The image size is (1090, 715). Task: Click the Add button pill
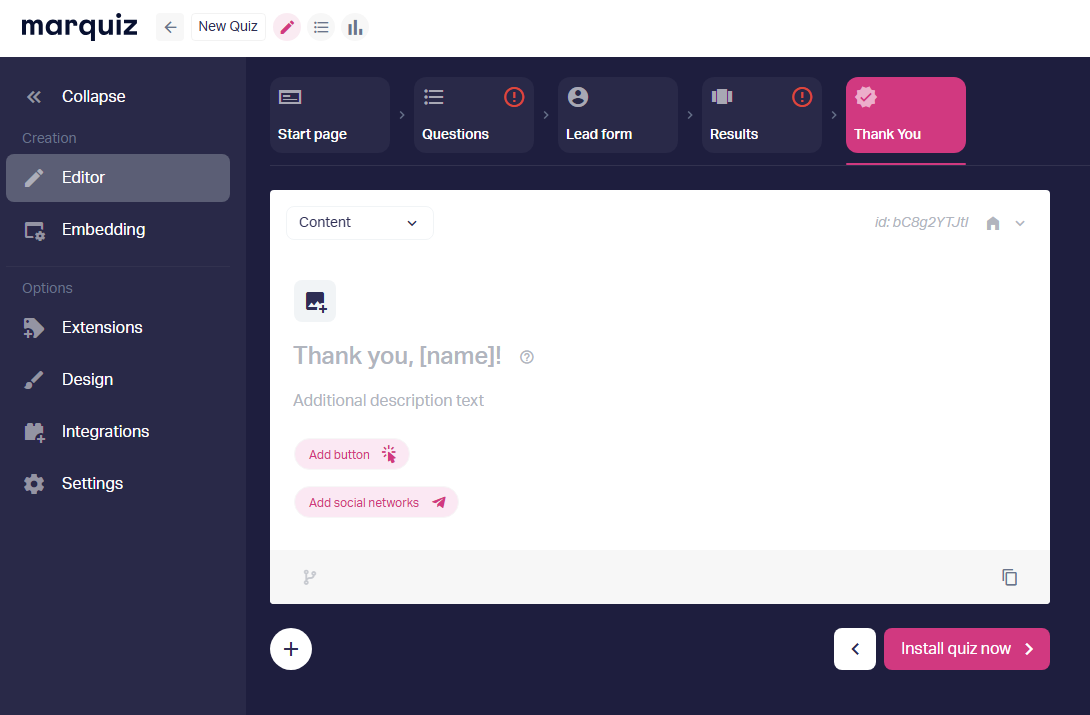point(352,454)
